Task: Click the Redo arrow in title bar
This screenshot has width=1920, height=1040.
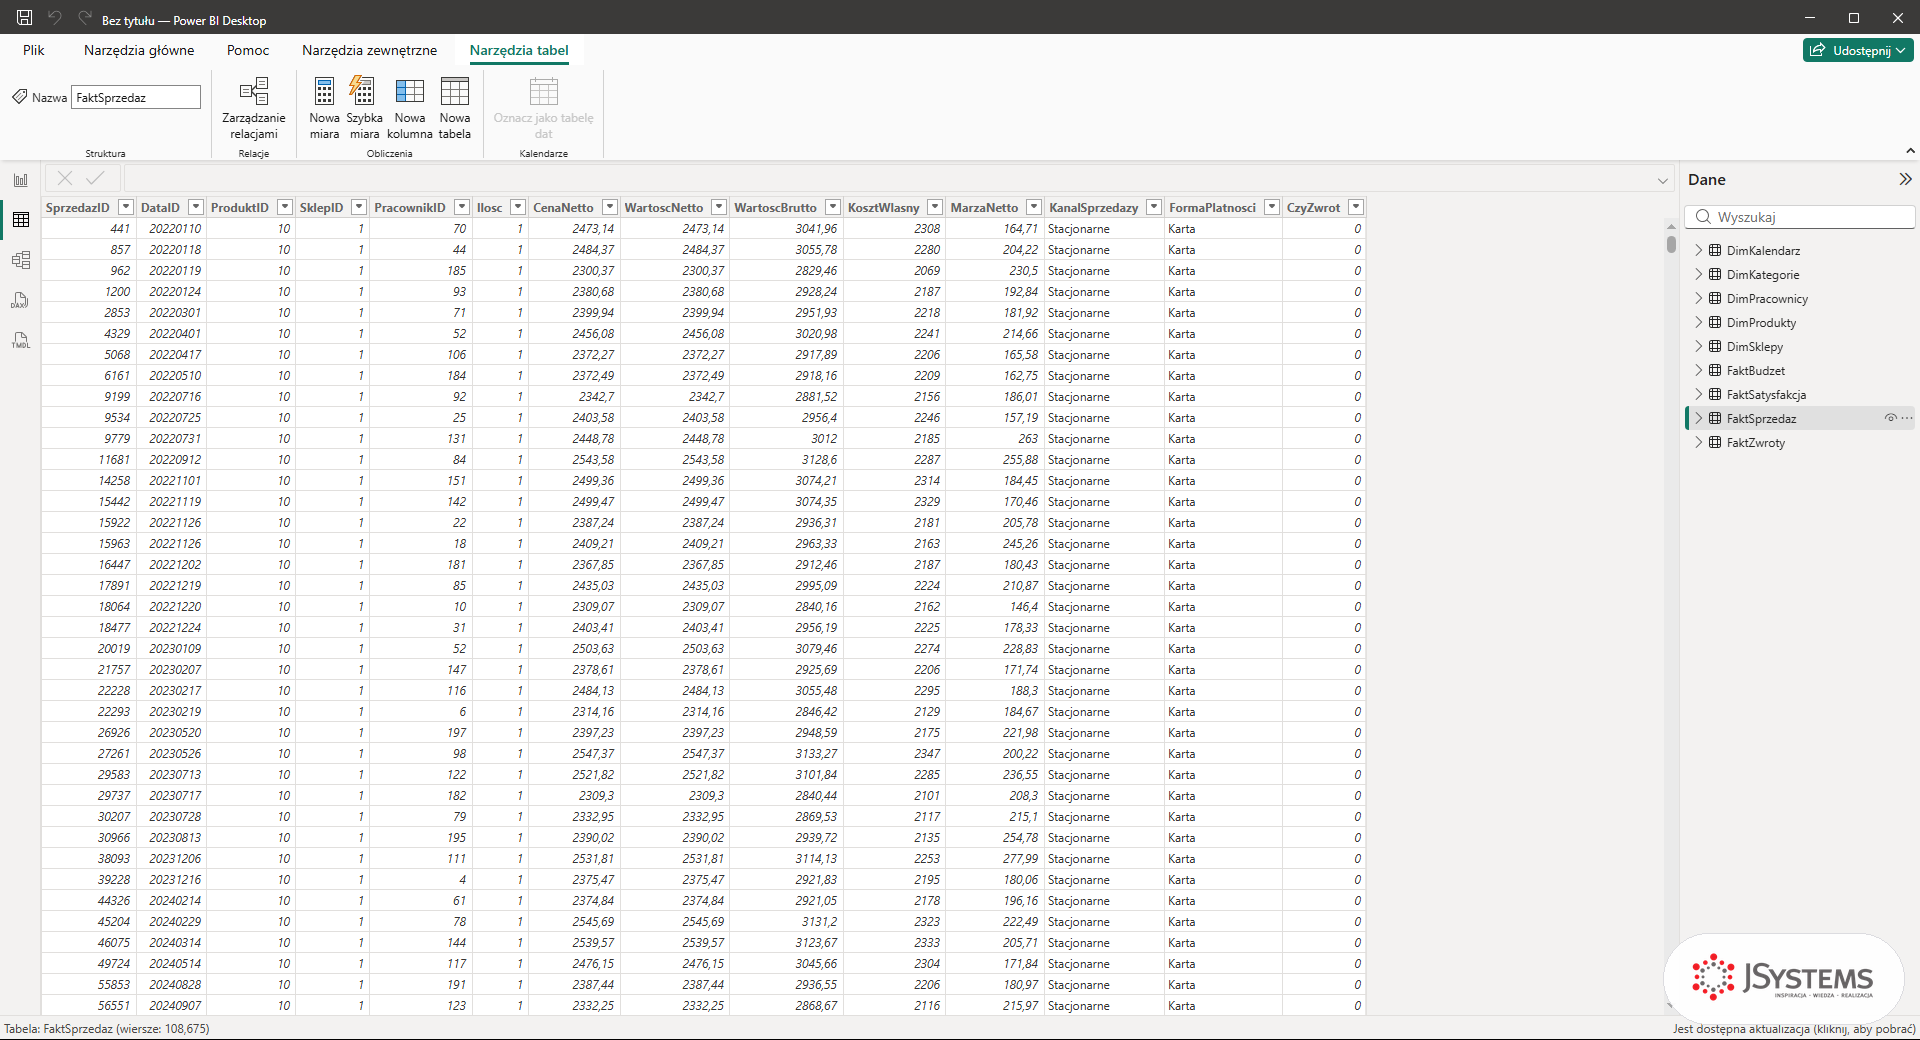Action: (85, 18)
